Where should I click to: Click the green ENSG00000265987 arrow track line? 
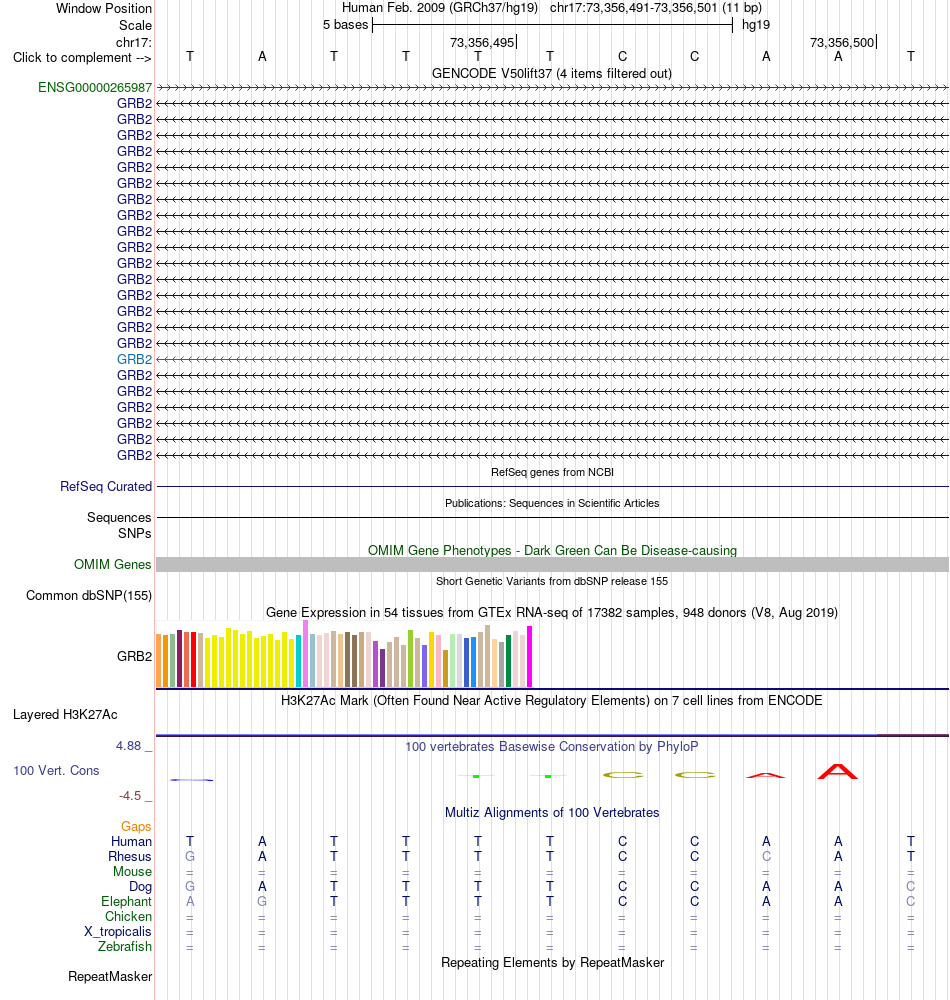pyautogui.click(x=552, y=87)
